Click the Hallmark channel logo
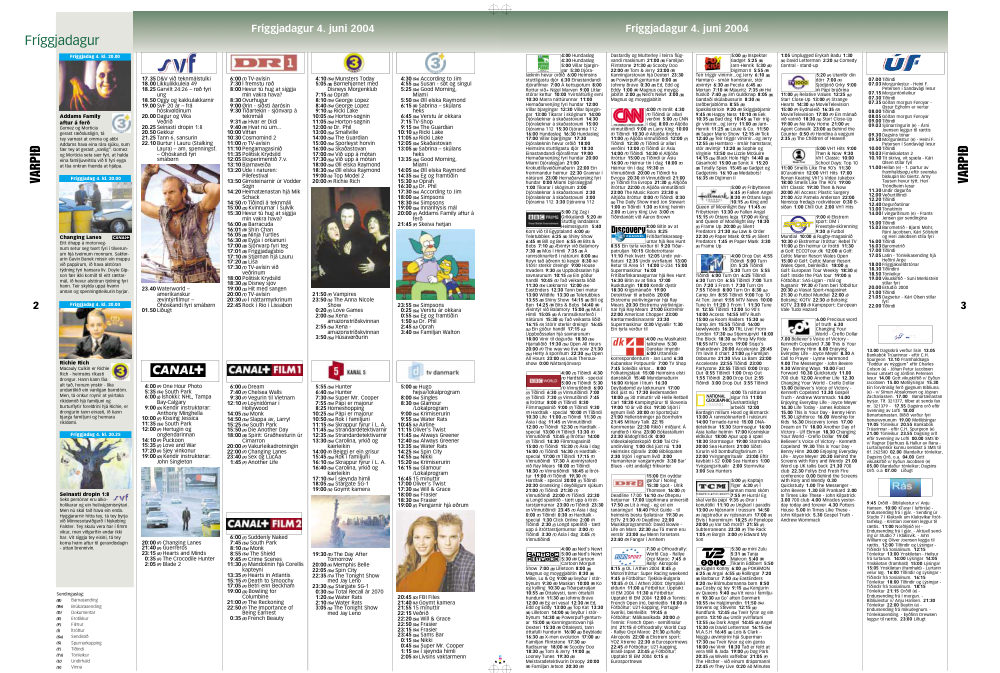Image resolution: width=1000 pixels, height=673 pixels. [x=712, y=197]
